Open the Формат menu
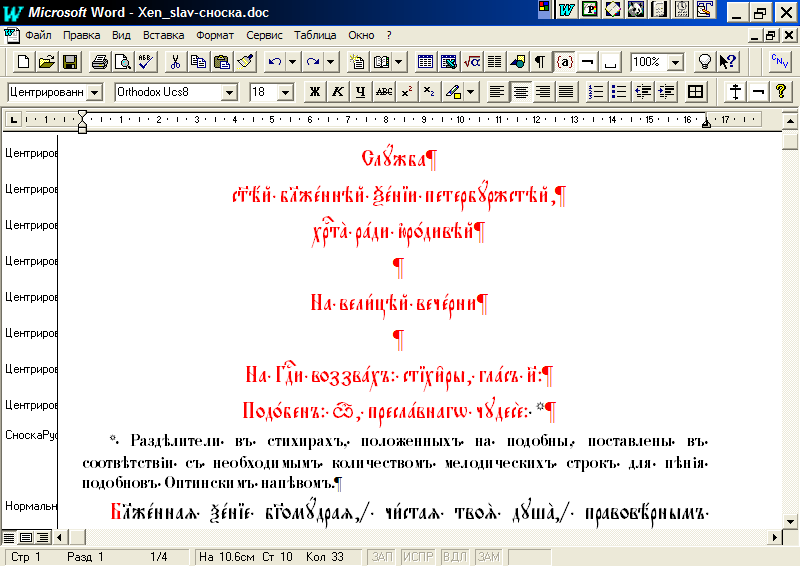This screenshot has width=800, height=566. point(215,34)
